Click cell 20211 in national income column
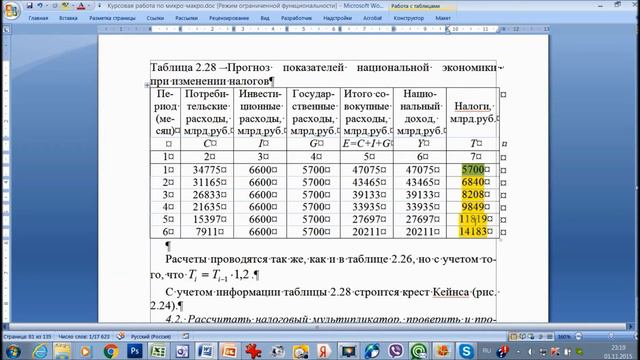The height and width of the screenshot is (360, 640). [420, 232]
